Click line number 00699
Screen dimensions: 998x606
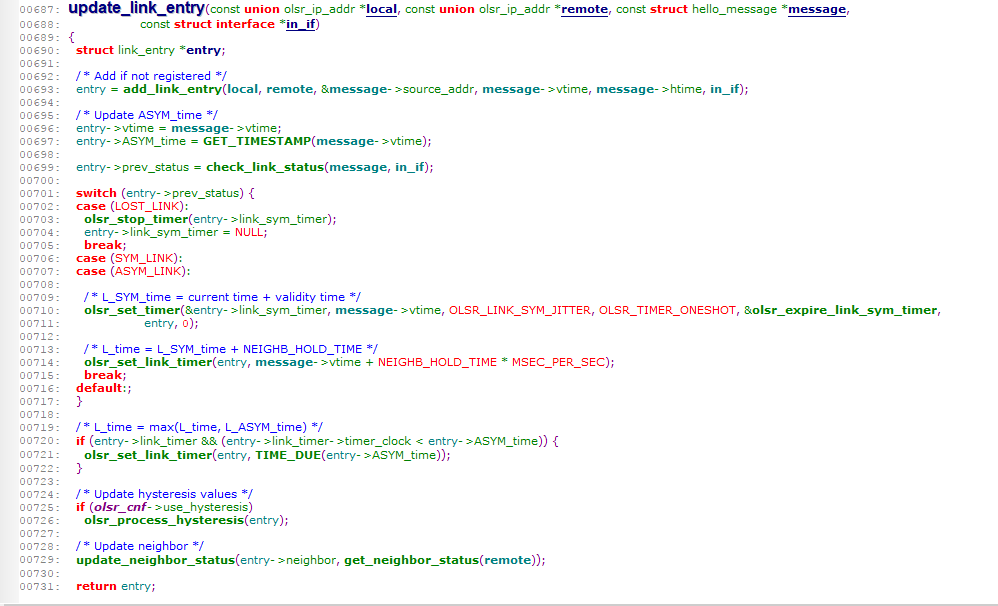(x=39, y=168)
